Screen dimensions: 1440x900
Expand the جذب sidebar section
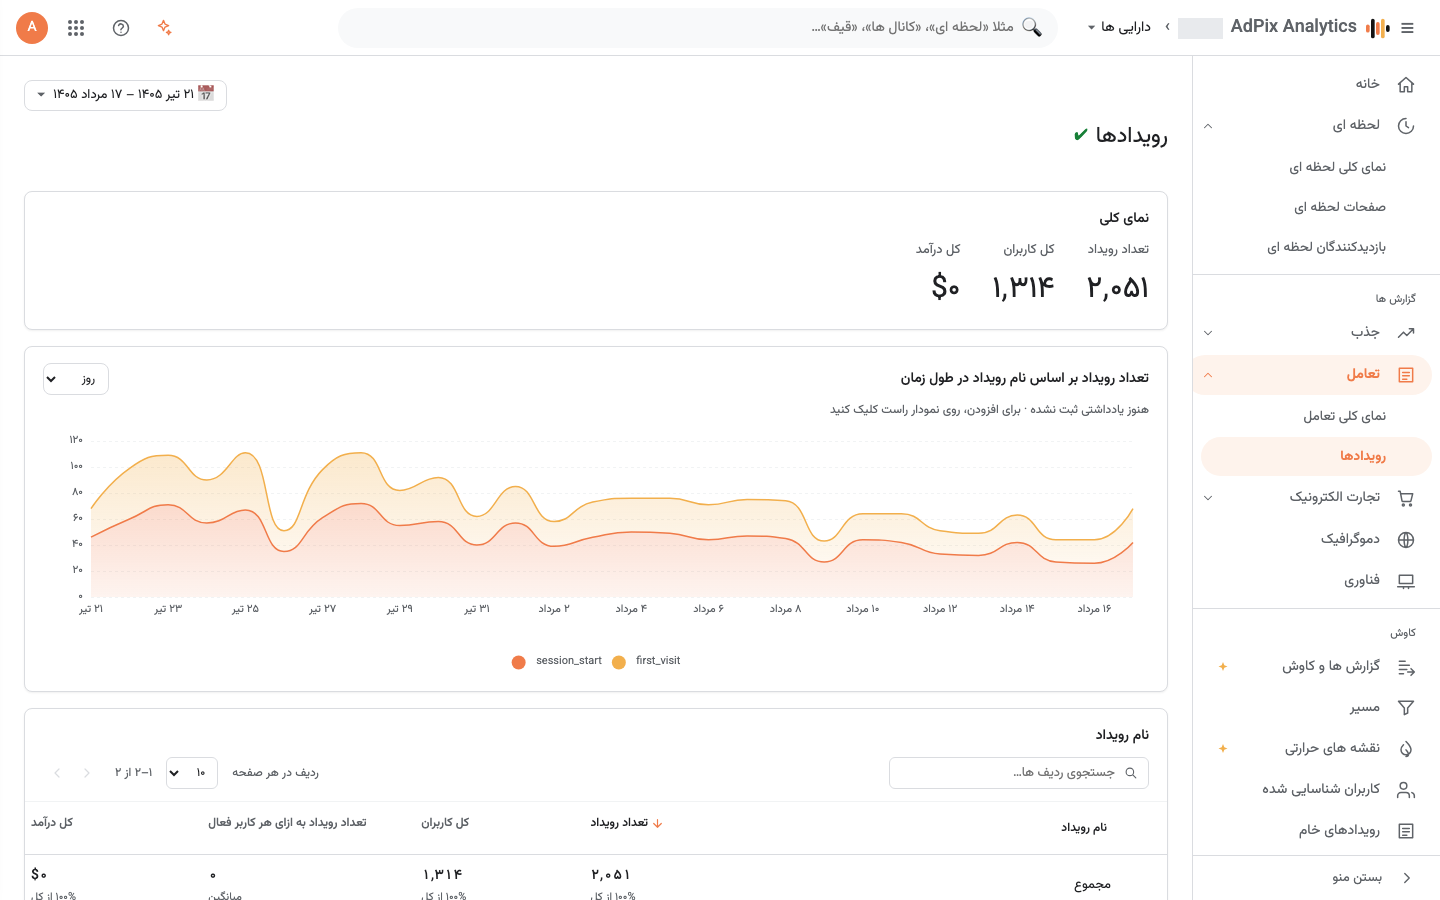tap(1208, 333)
